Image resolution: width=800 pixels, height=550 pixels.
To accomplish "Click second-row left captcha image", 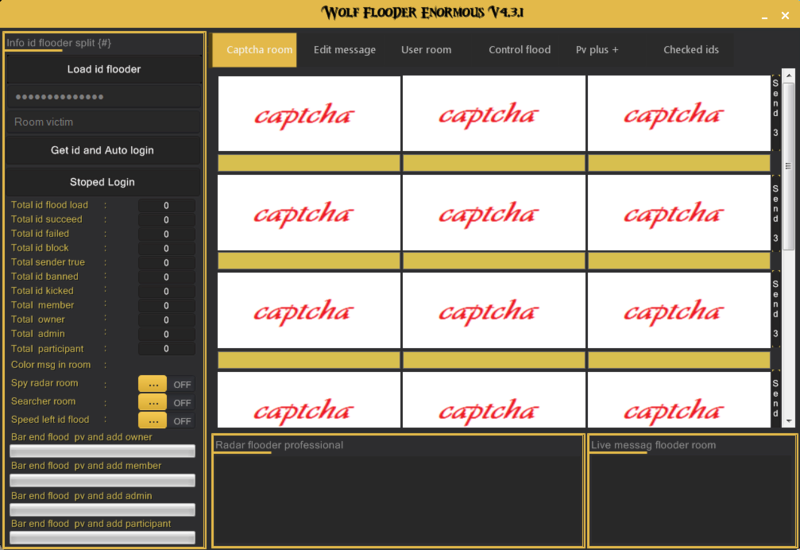I will (309, 212).
